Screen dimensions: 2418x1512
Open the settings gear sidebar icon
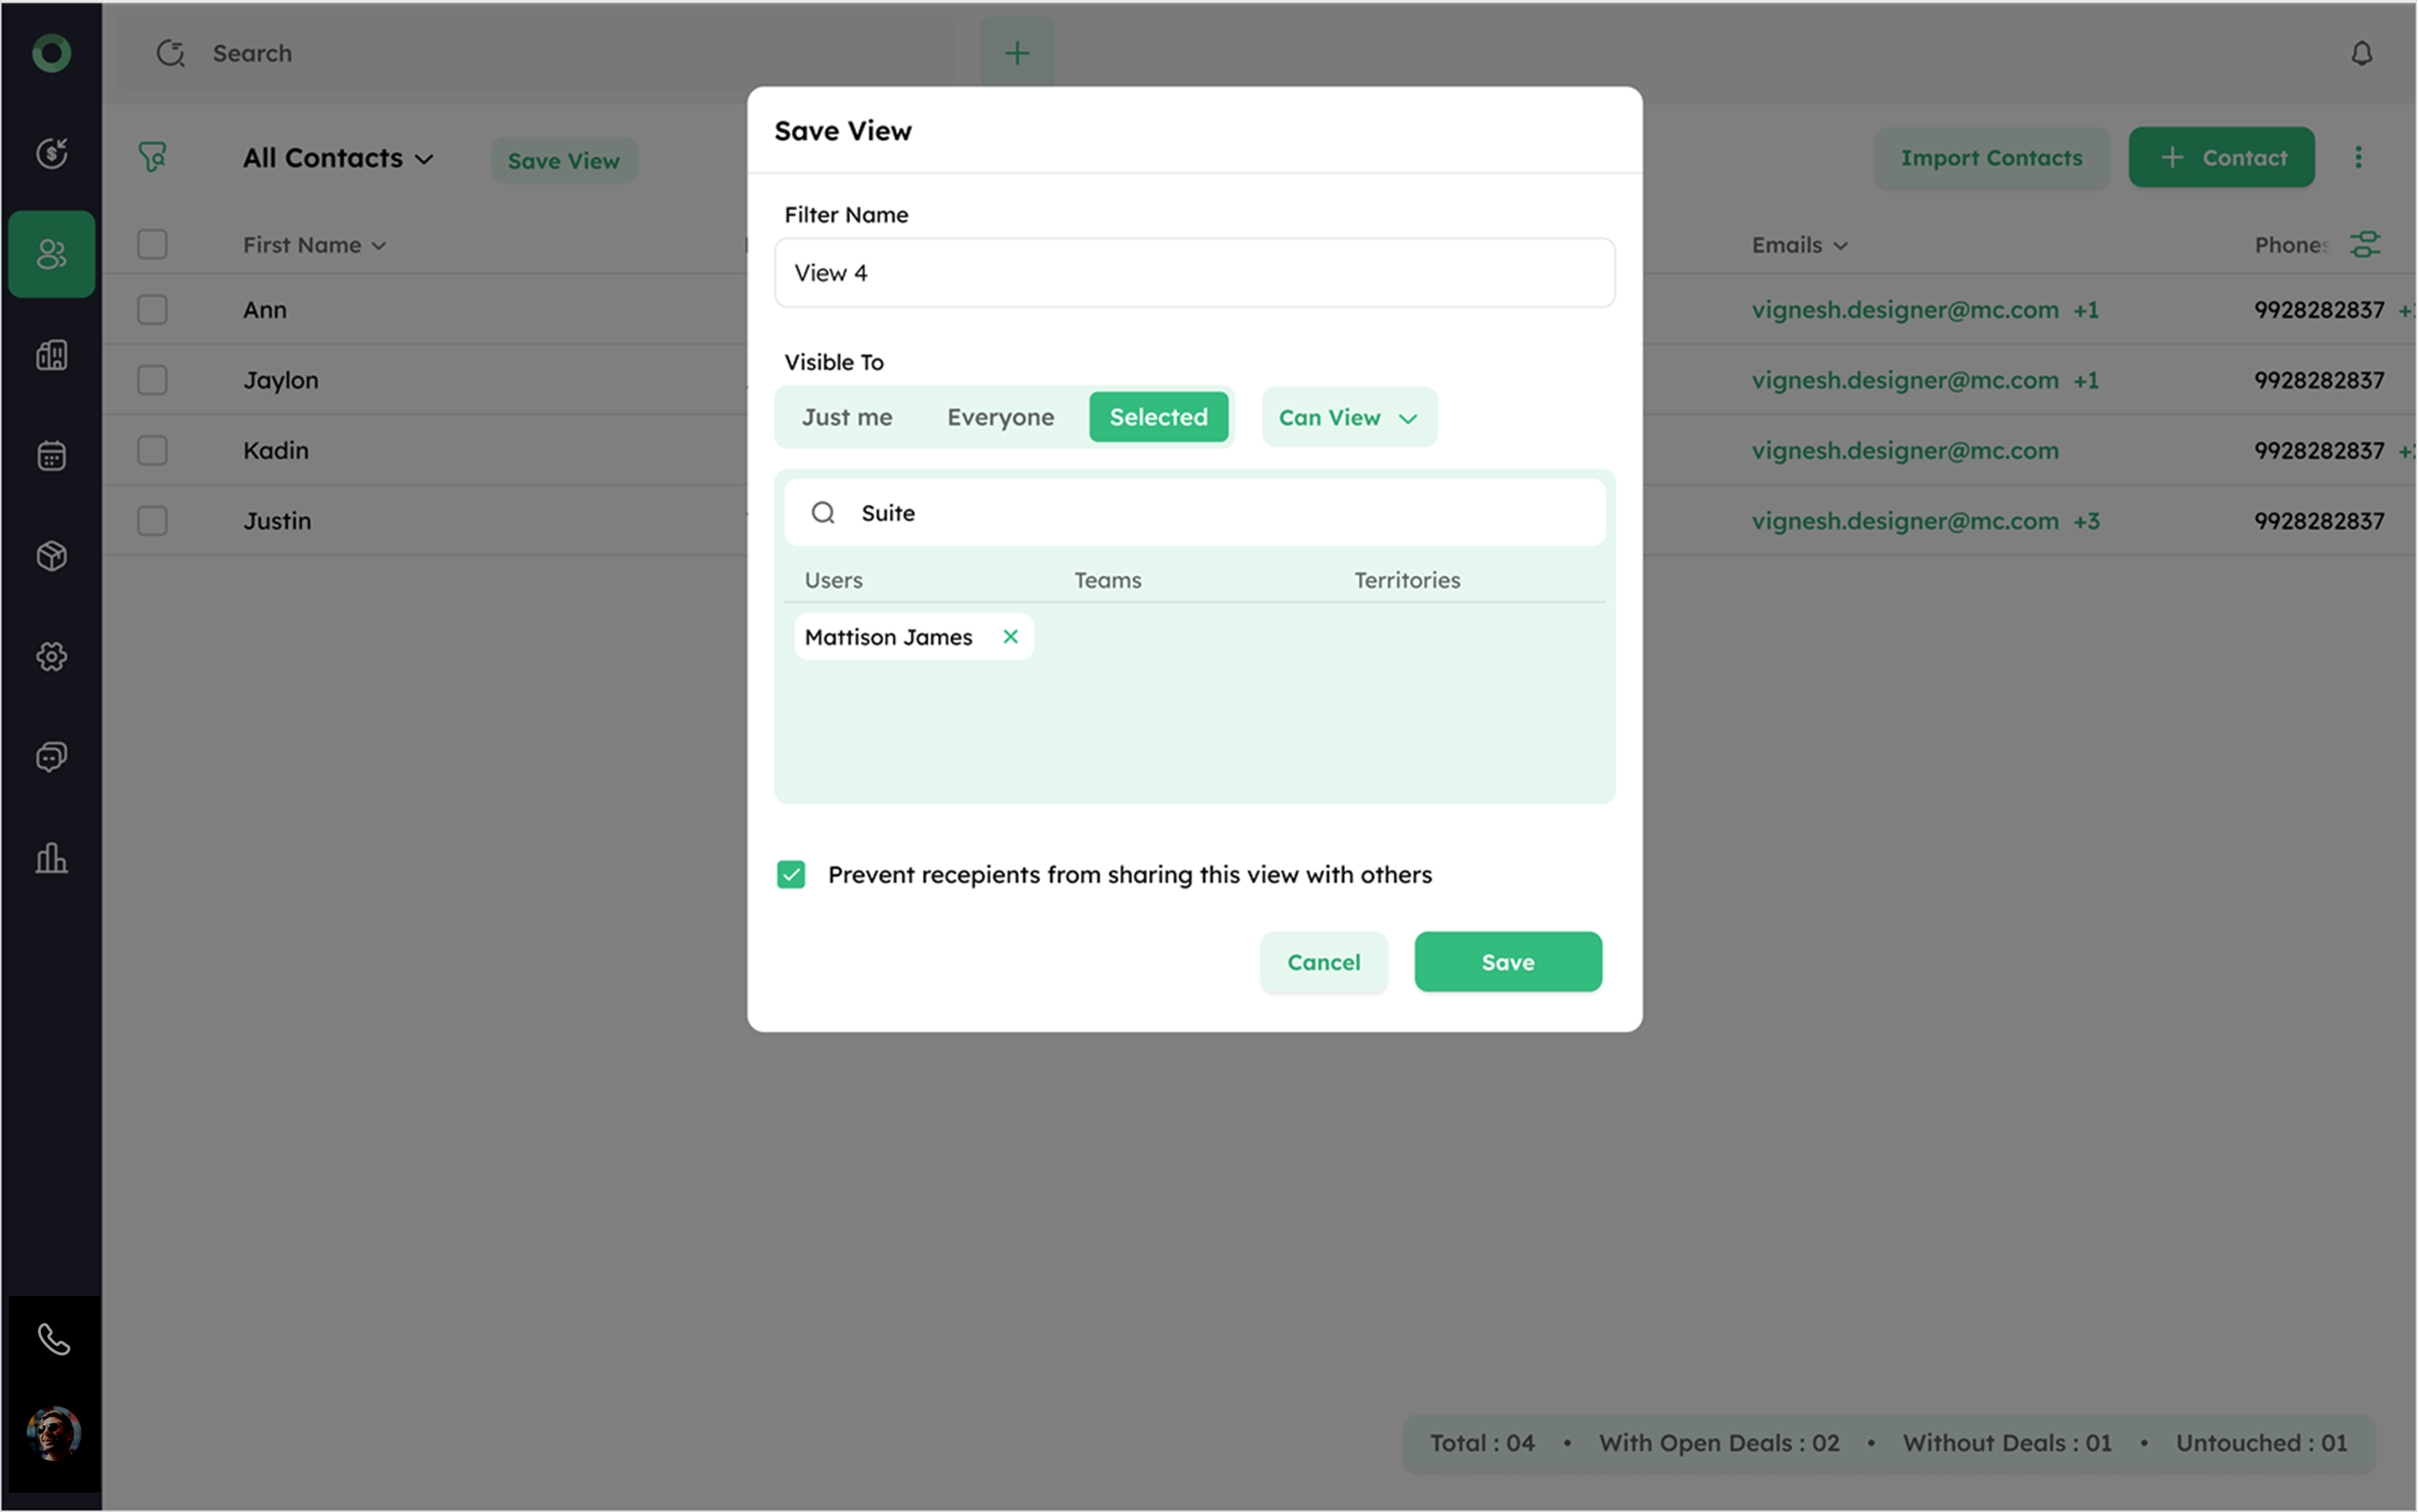[51, 657]
